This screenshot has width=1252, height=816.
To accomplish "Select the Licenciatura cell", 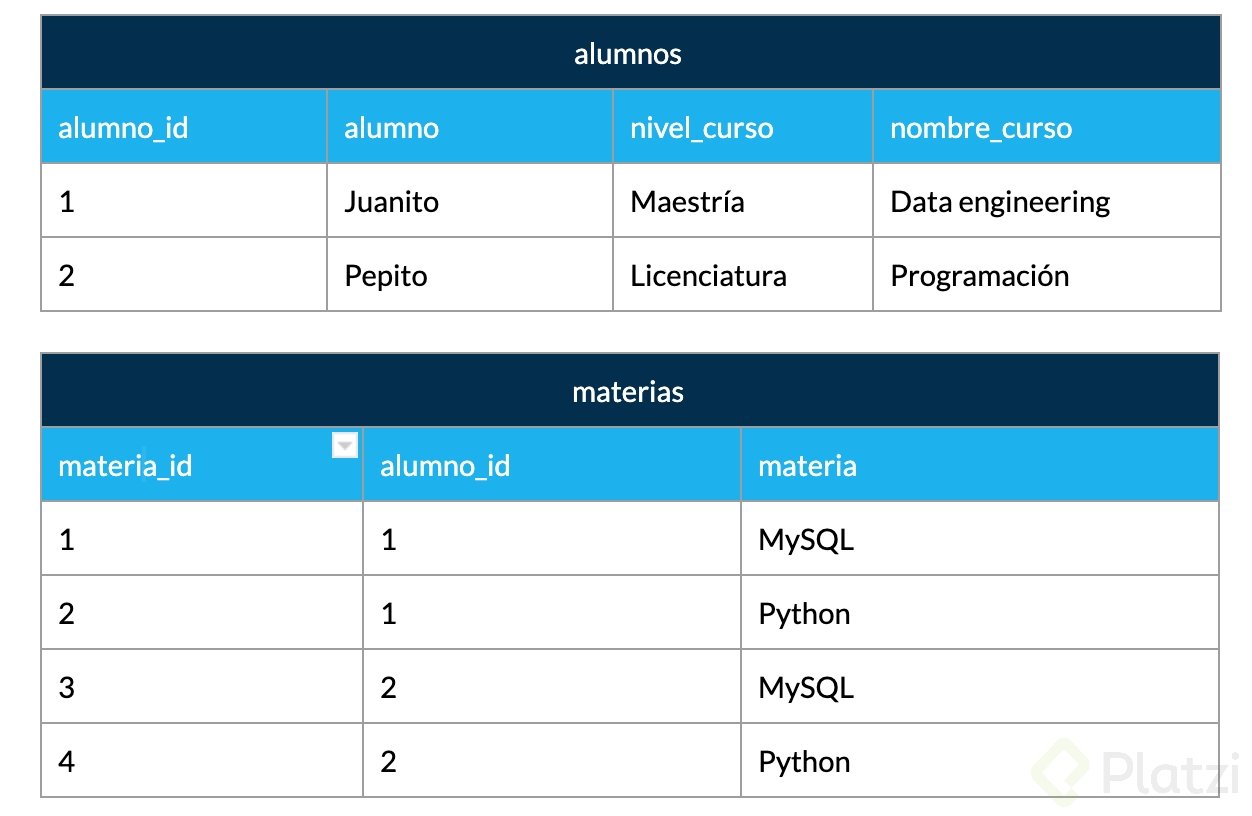I will click(x=708, y=276).
